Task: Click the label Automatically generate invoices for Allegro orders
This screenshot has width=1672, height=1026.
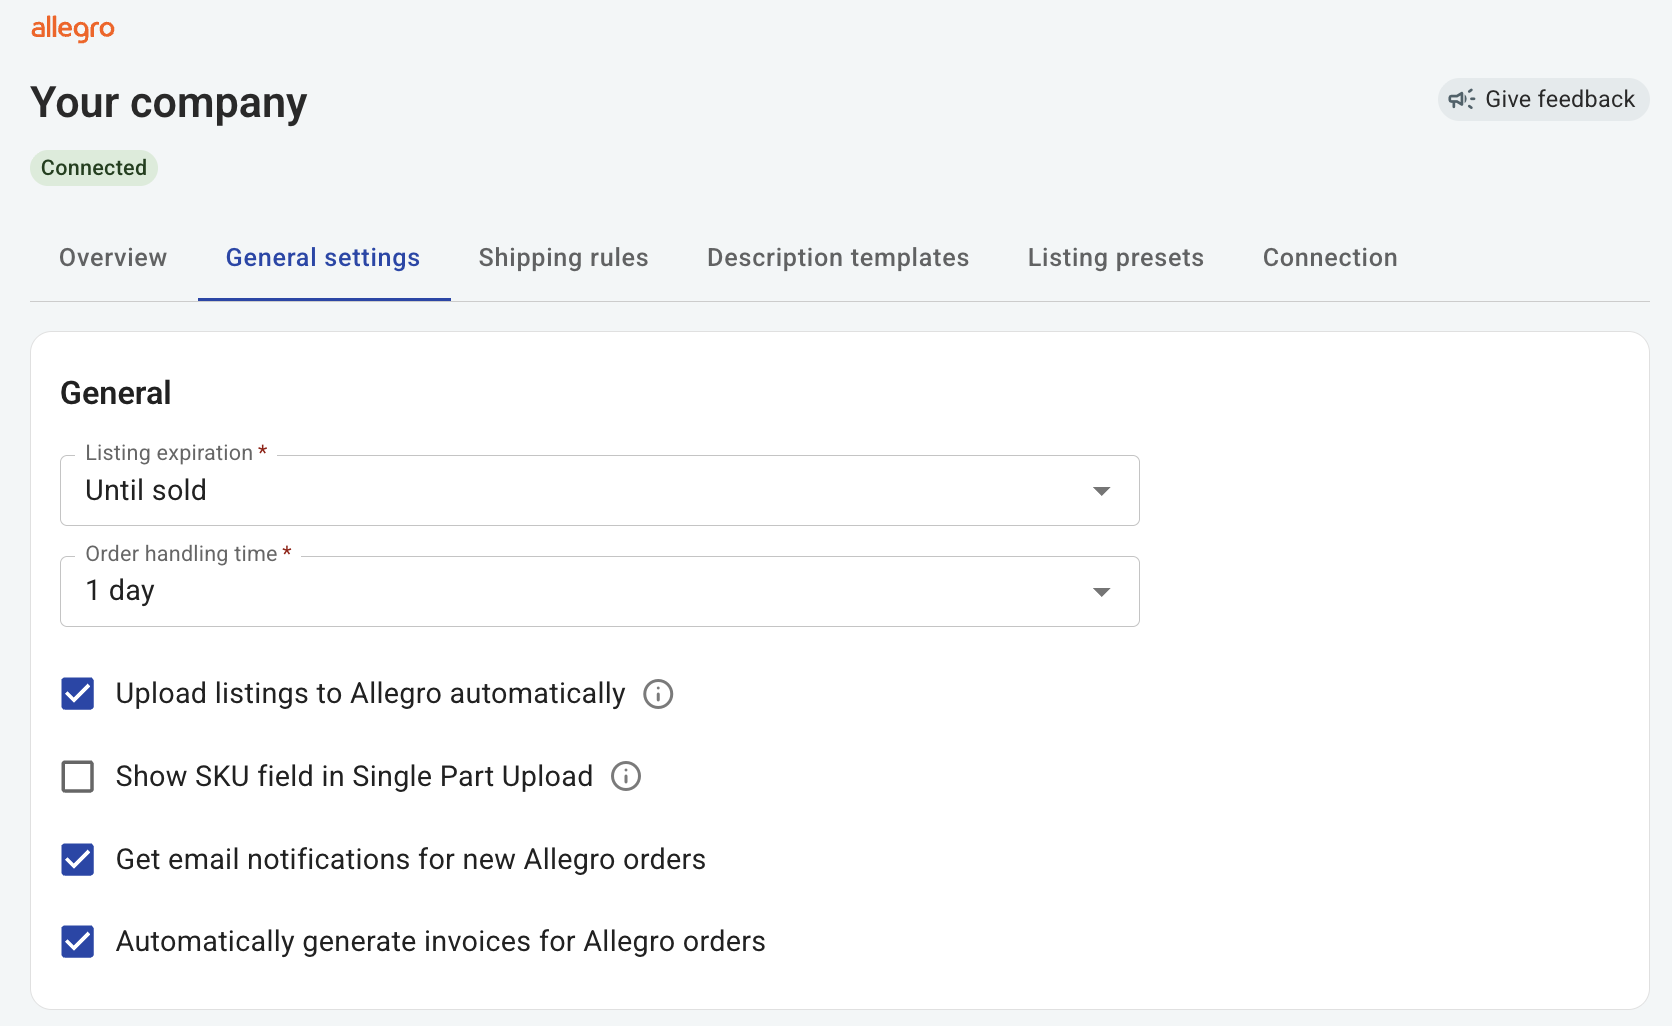Action: pos(441,941)
